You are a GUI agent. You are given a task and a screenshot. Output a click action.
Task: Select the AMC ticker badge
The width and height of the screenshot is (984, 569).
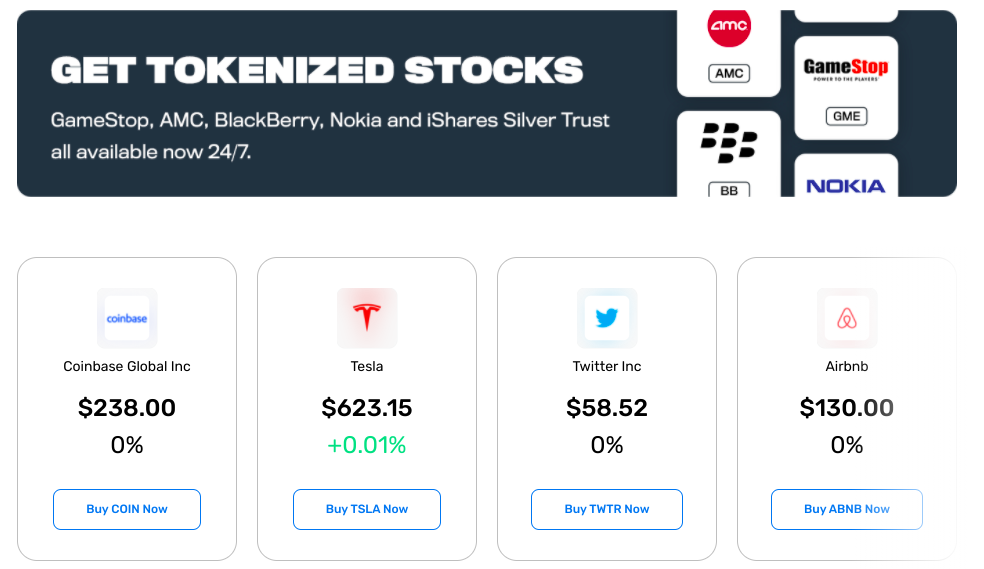click(x=729, y=73)
